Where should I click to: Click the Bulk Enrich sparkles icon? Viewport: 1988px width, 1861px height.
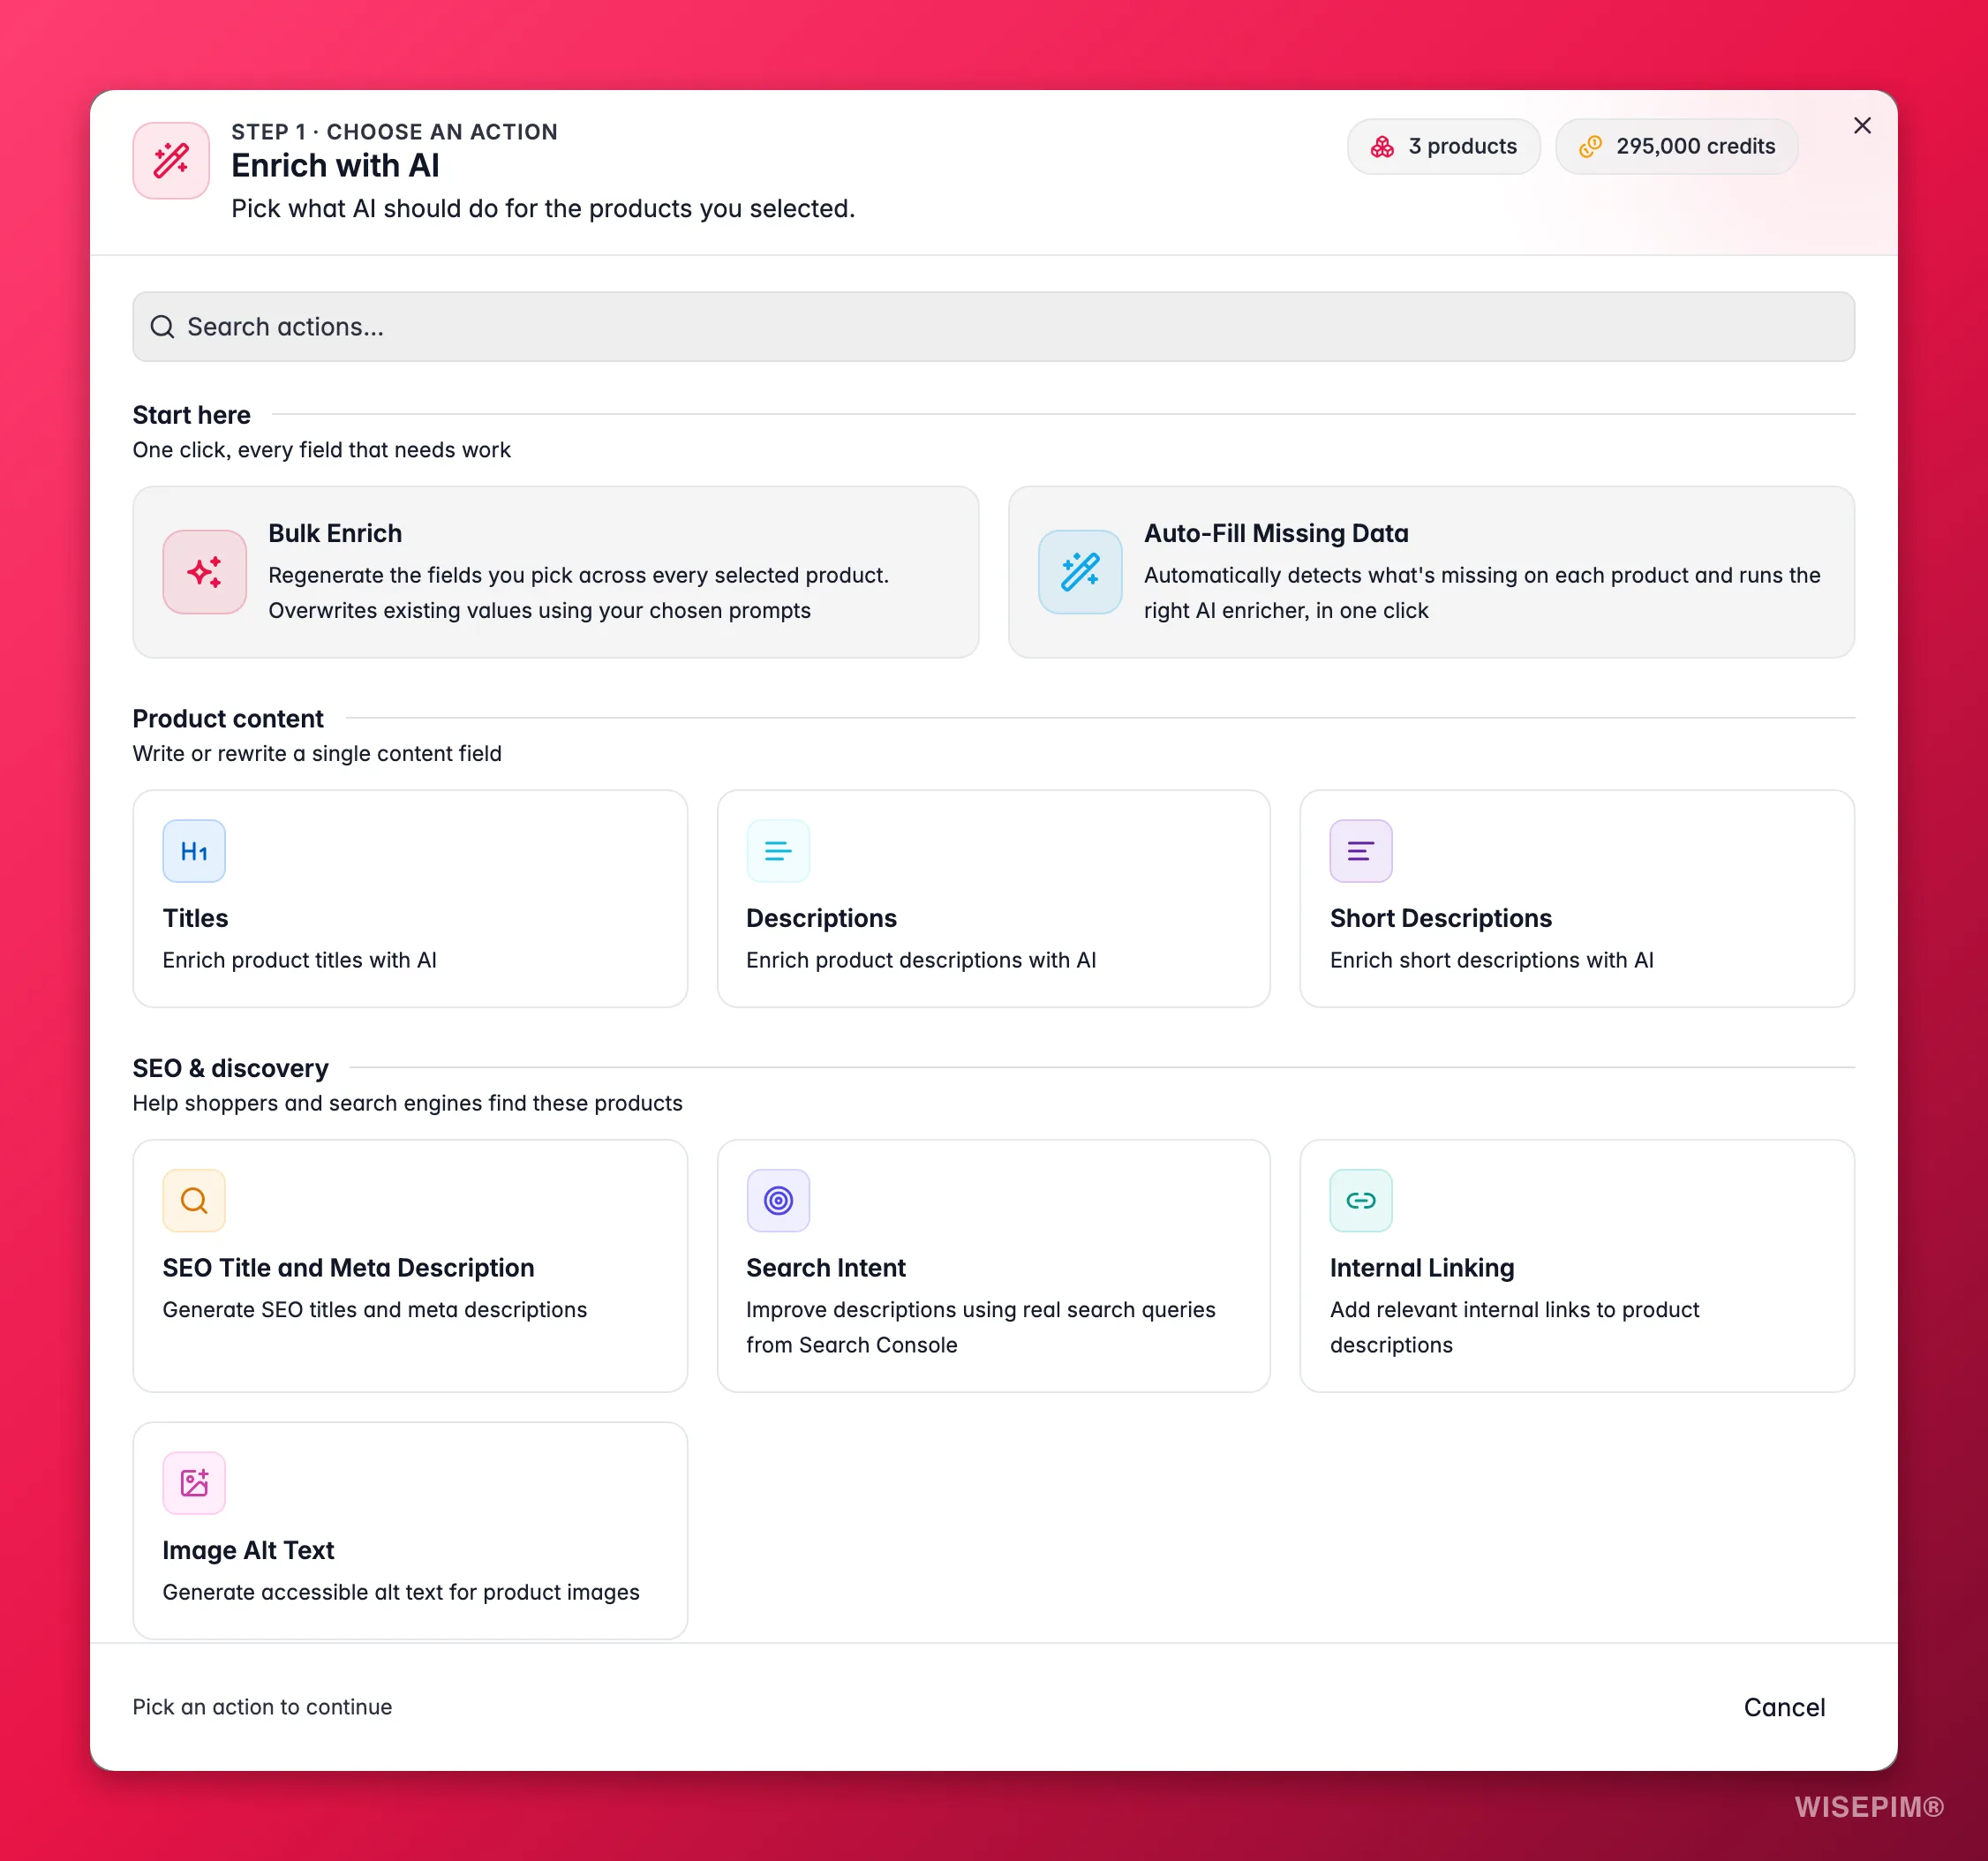click(204, 572)
